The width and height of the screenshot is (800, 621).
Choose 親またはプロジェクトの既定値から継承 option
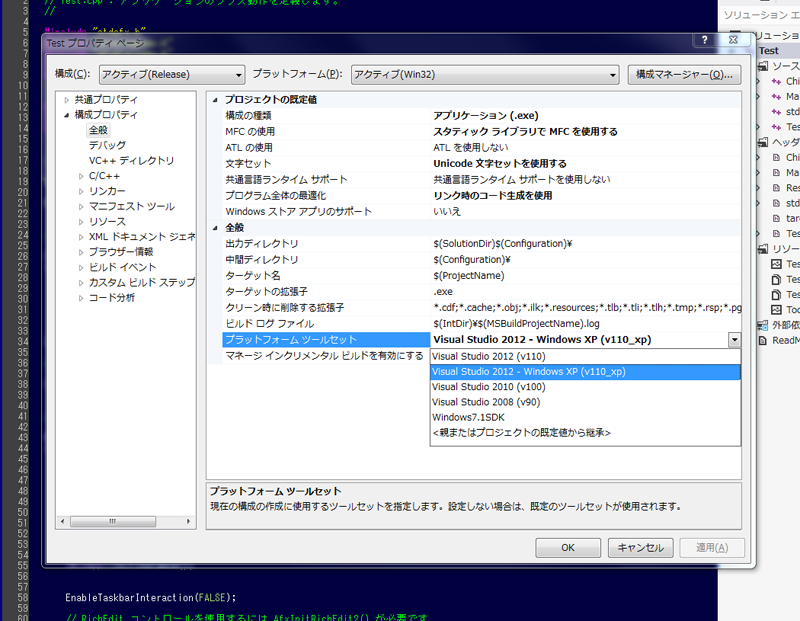(585, 433)
